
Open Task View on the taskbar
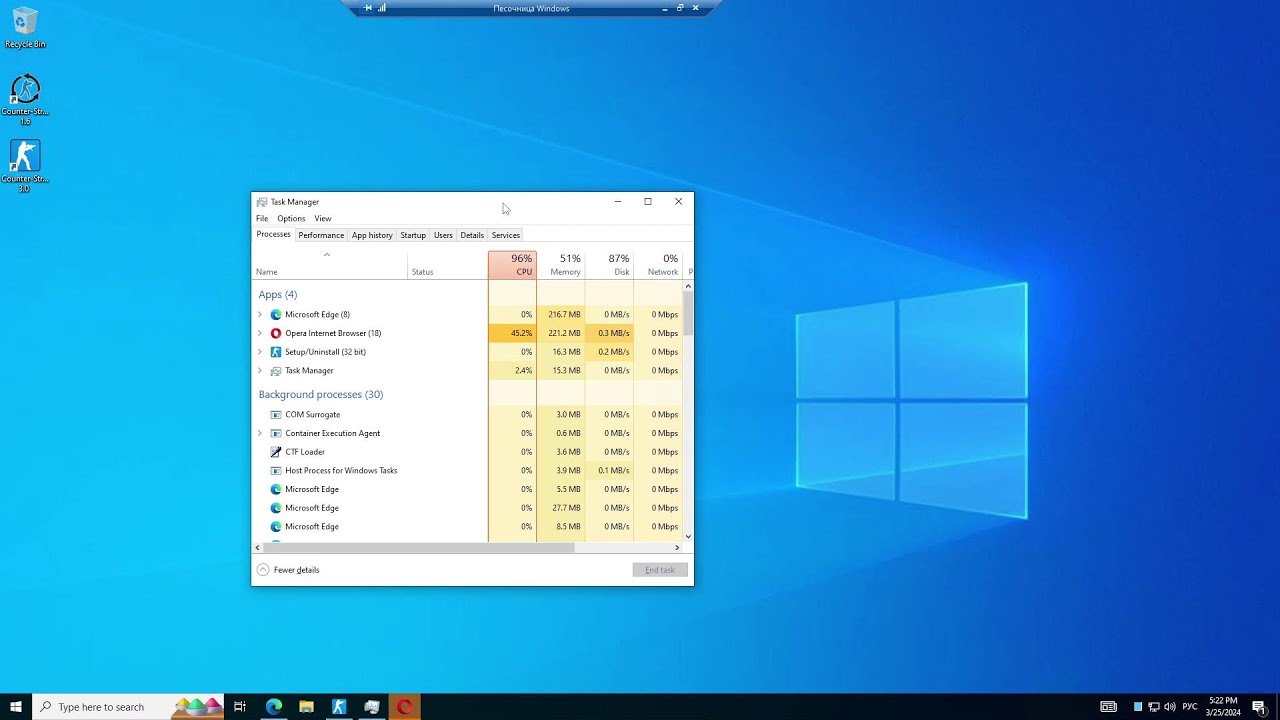click(240, 706)
